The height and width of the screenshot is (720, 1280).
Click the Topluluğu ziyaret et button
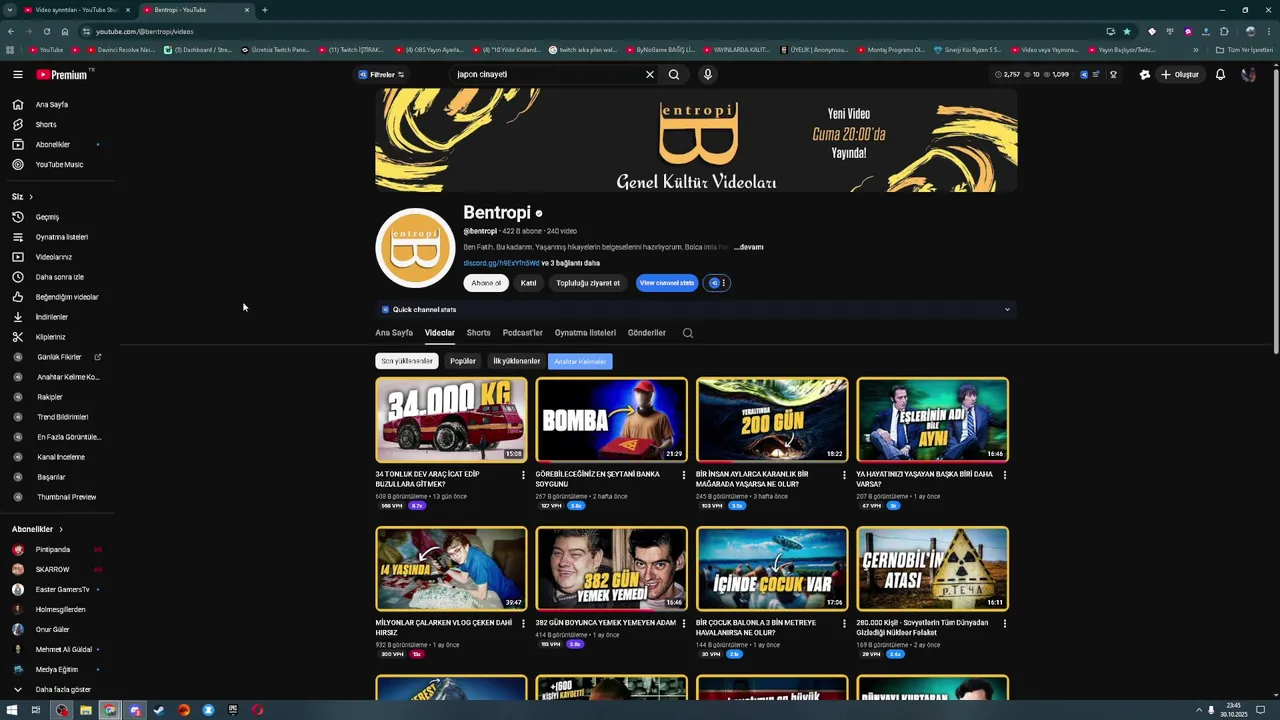pyautogui.click(x=588, y=283)
